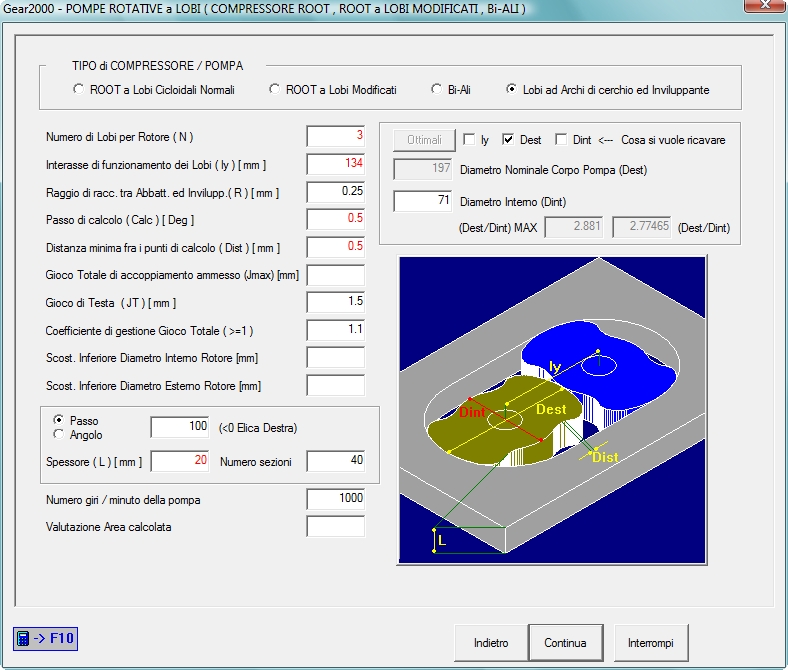The width and height of the screenshot is (788, 670).
Task: Click the Dest/Dint ratio value 2.77465
Action: [x=642, y=227]
